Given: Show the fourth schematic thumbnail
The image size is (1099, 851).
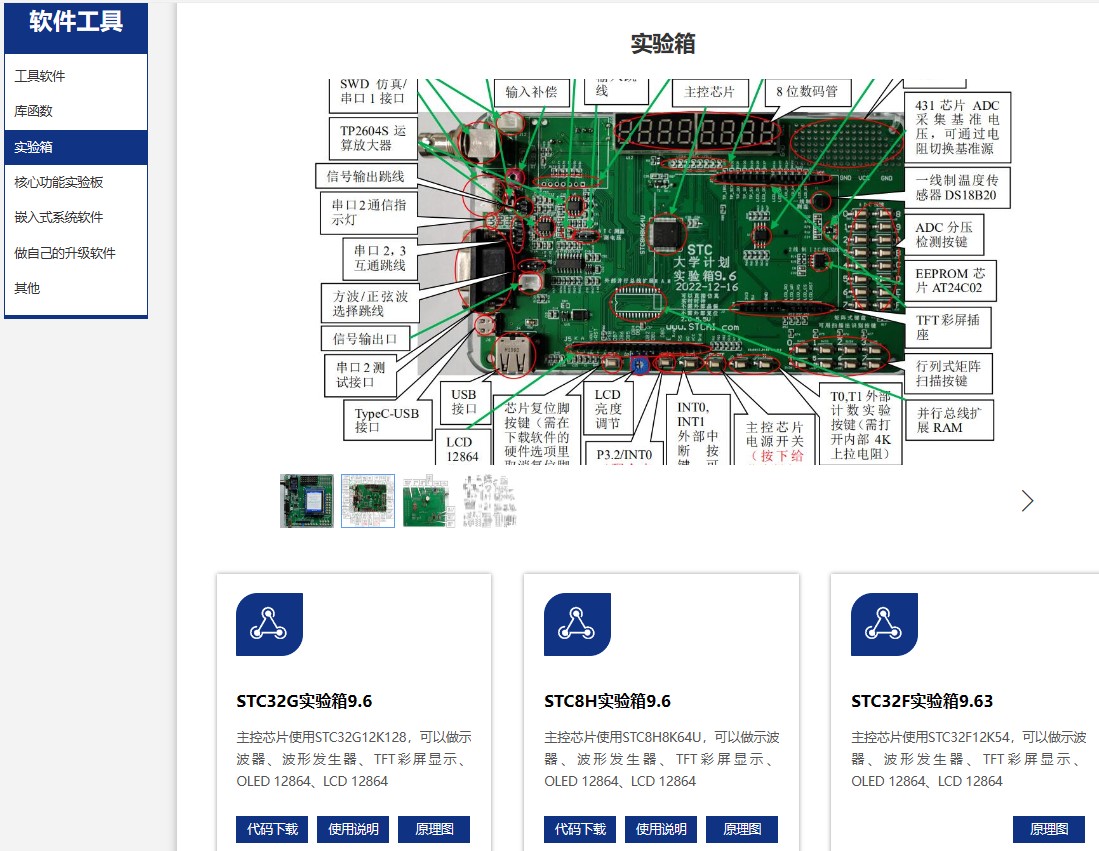Looking at the screenshot, I should pos(489,501).
